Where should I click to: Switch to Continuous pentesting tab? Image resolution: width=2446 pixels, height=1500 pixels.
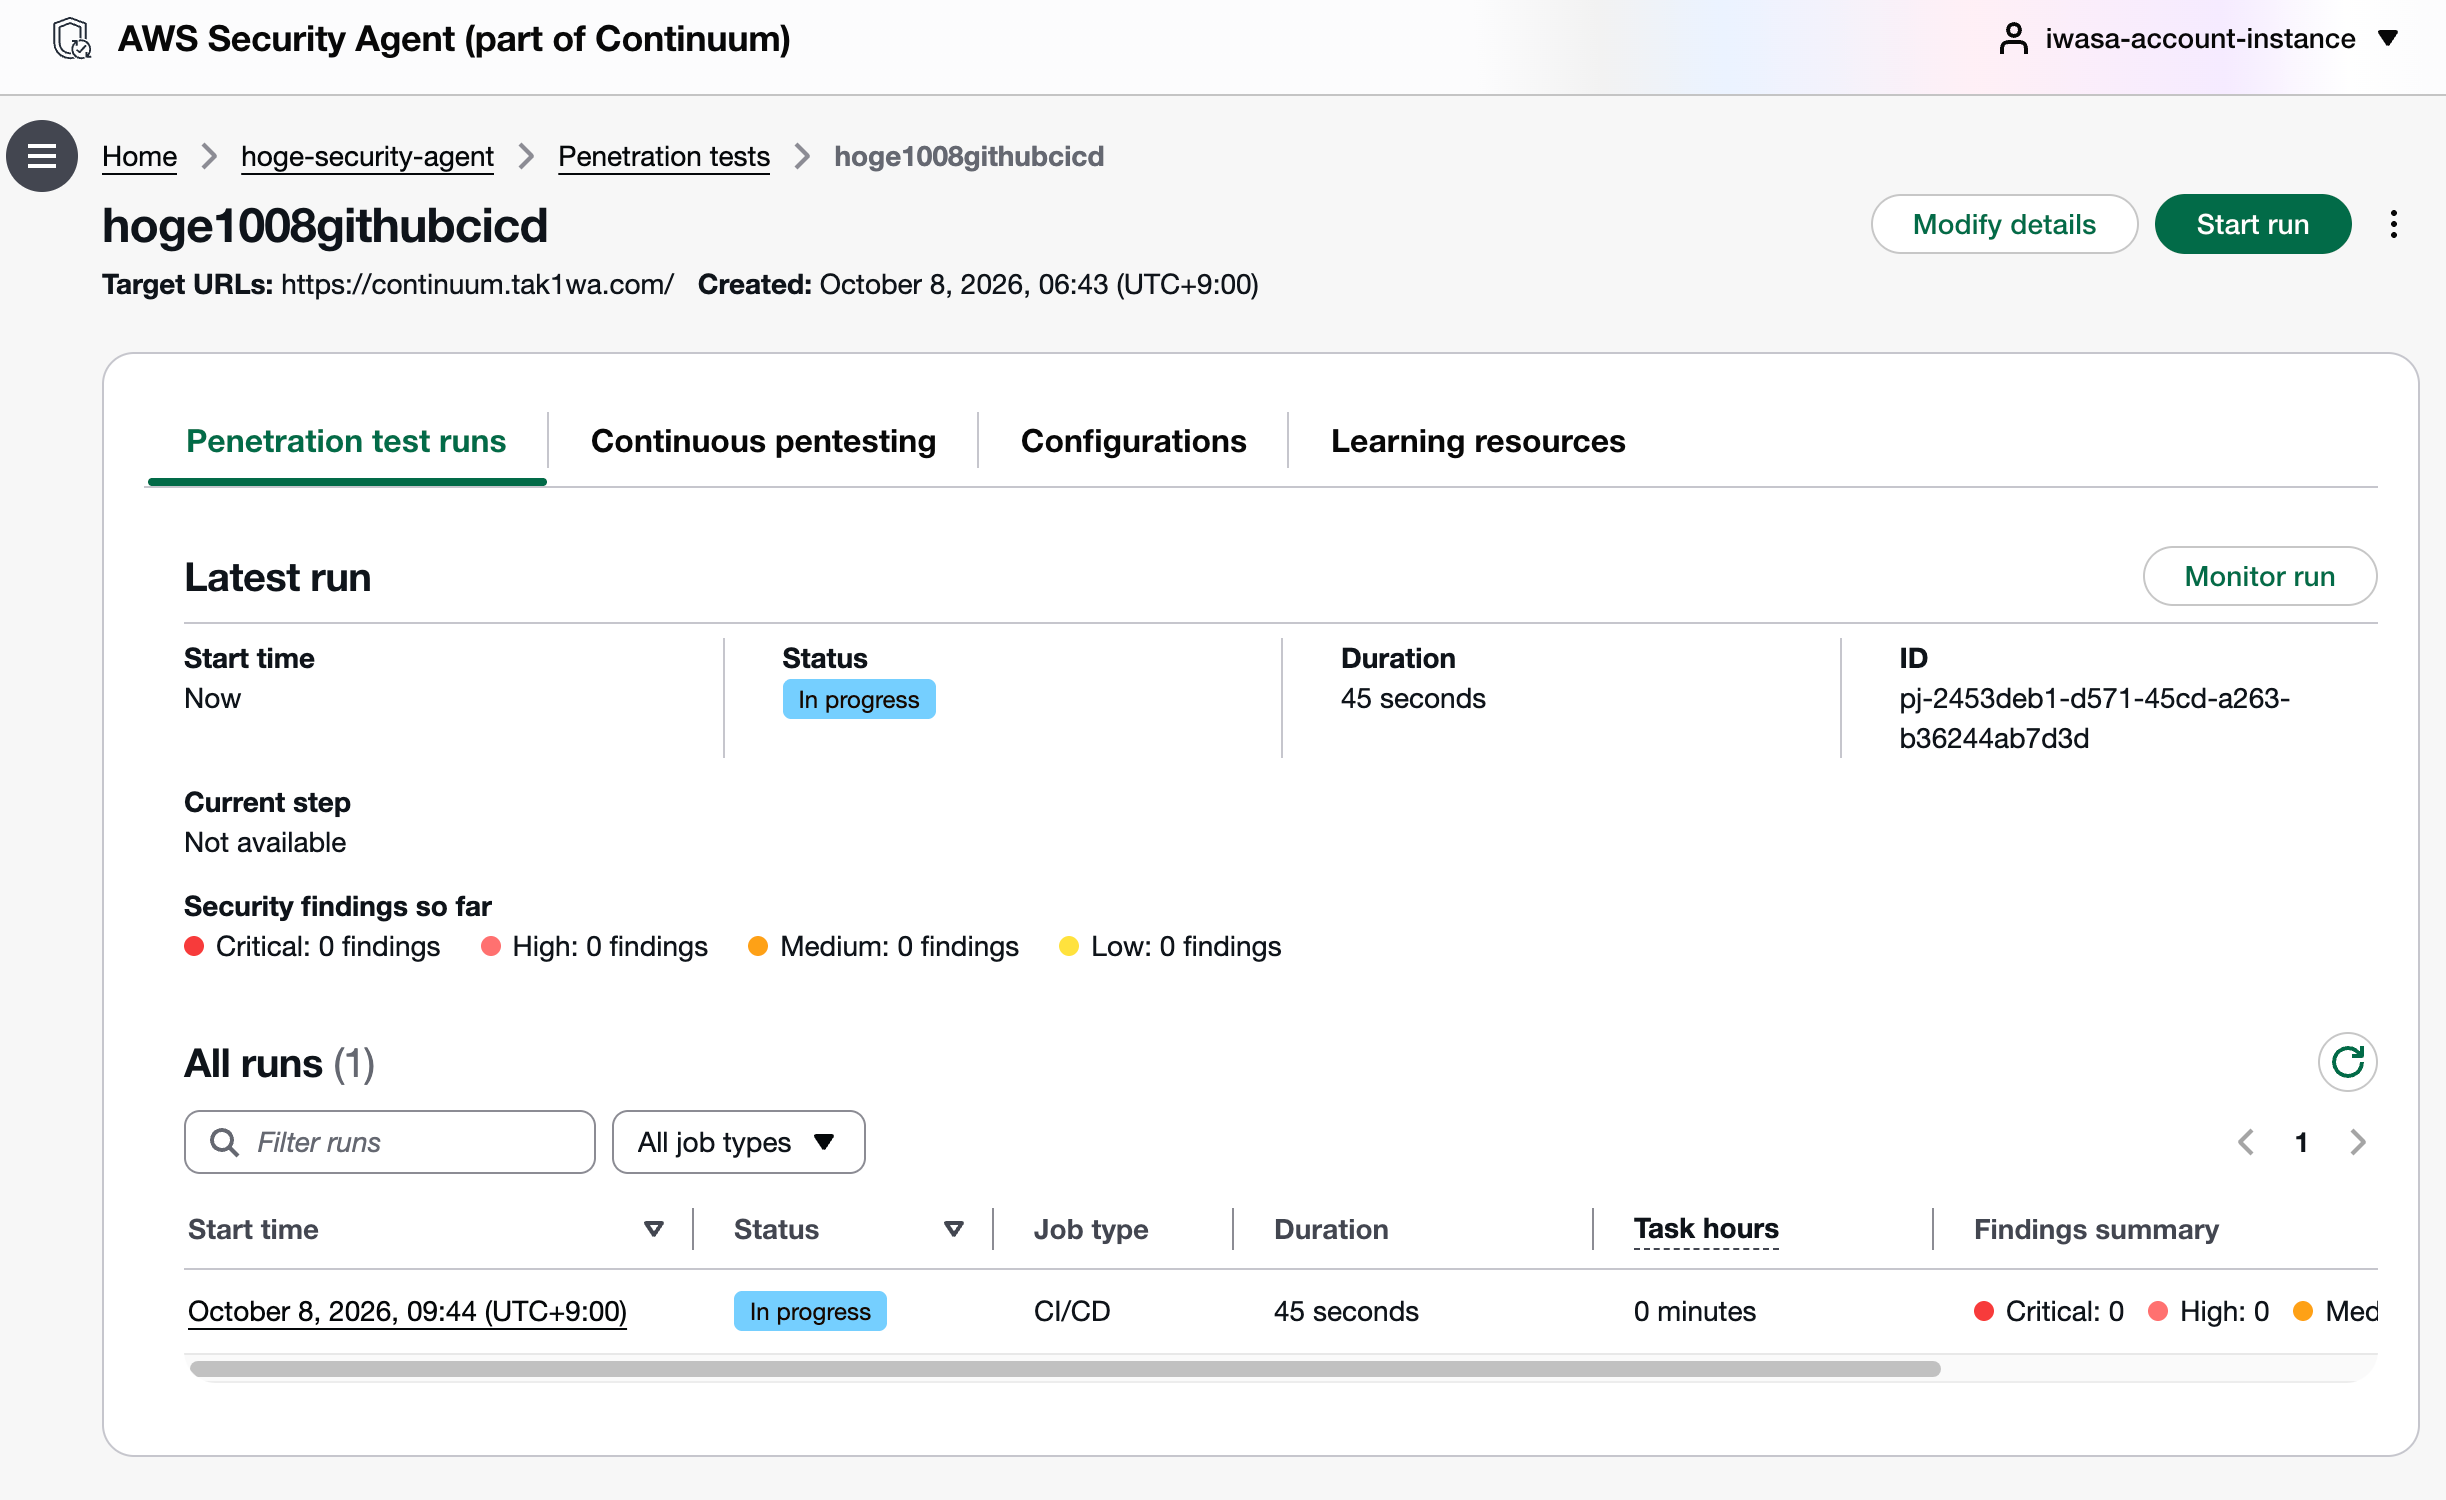tap(763, 441)
